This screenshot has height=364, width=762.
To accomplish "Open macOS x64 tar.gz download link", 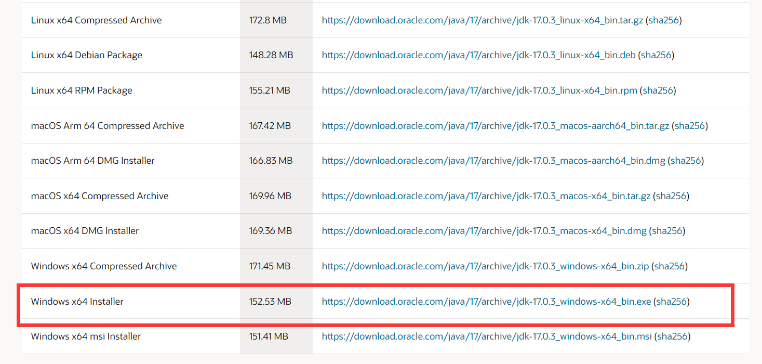I will [x=486, y=196].
